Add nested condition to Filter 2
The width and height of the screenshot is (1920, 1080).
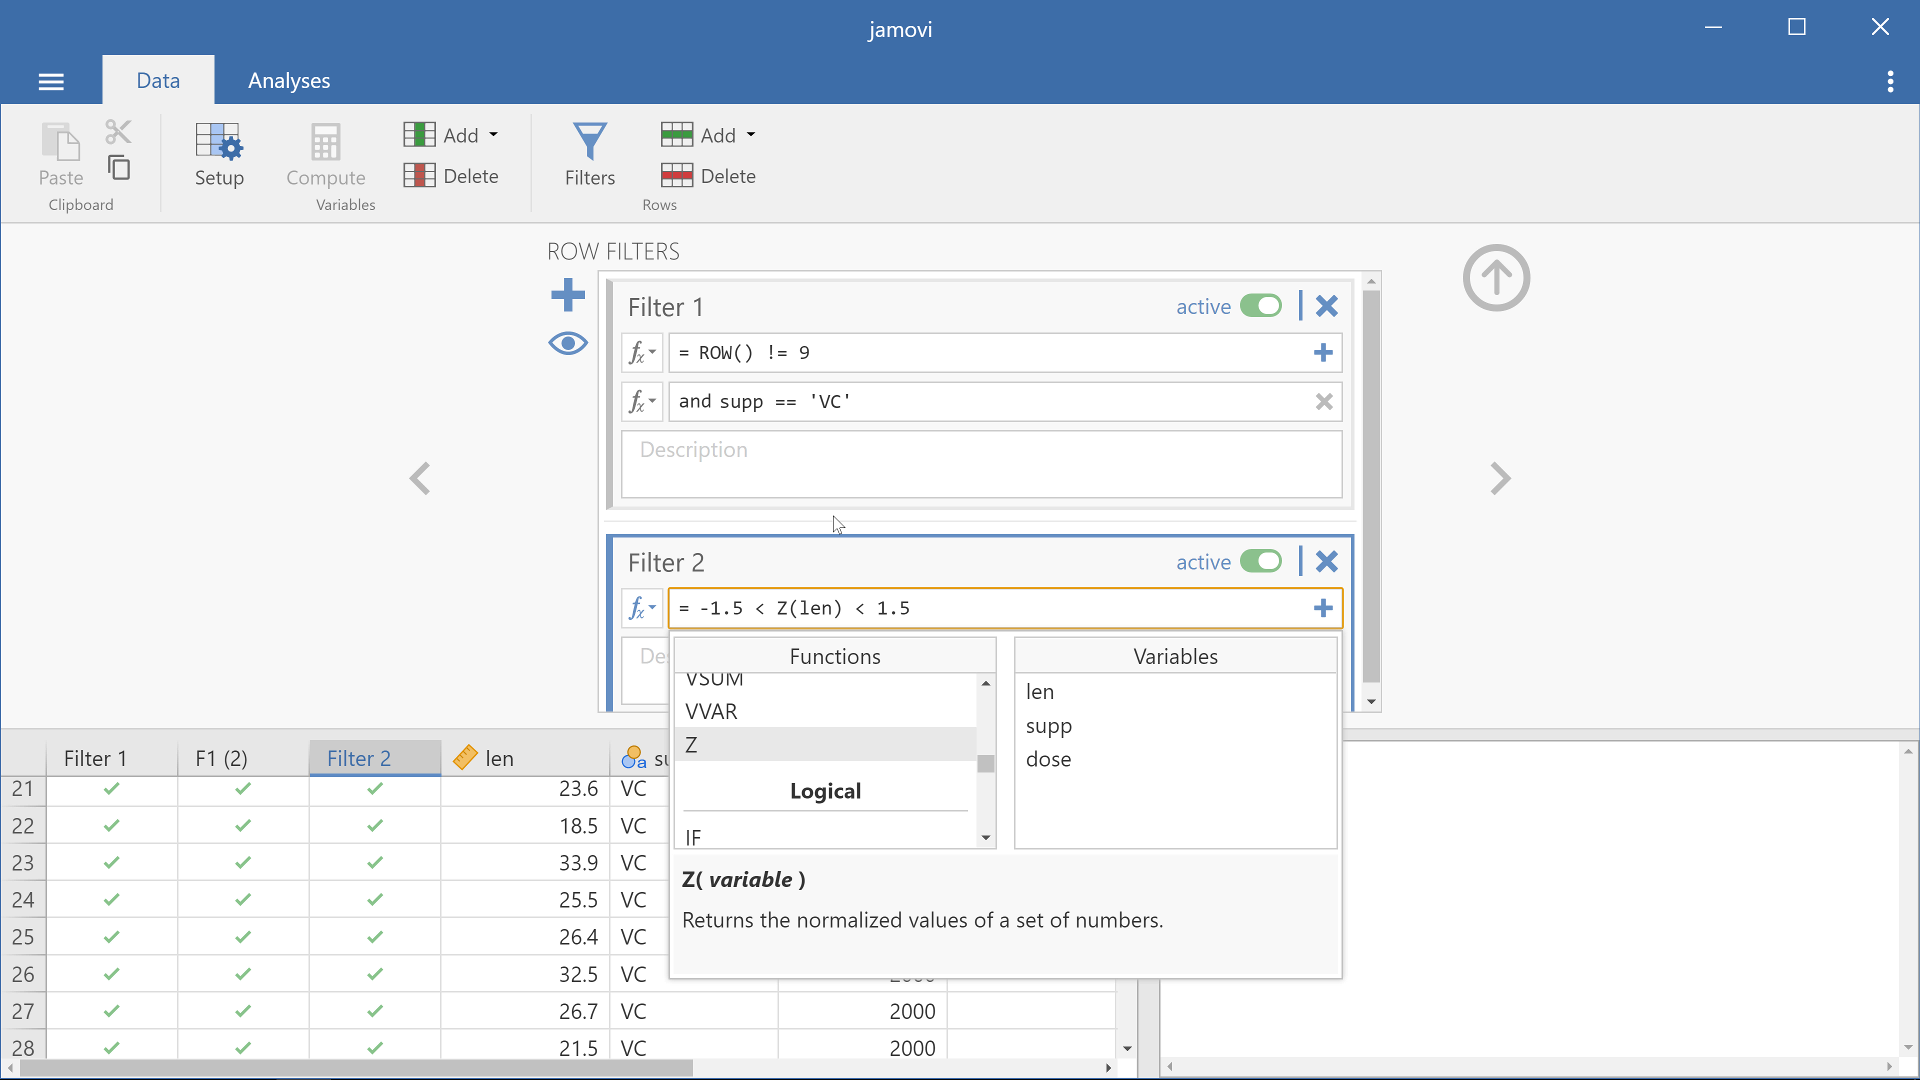(x=1323, y=608)
